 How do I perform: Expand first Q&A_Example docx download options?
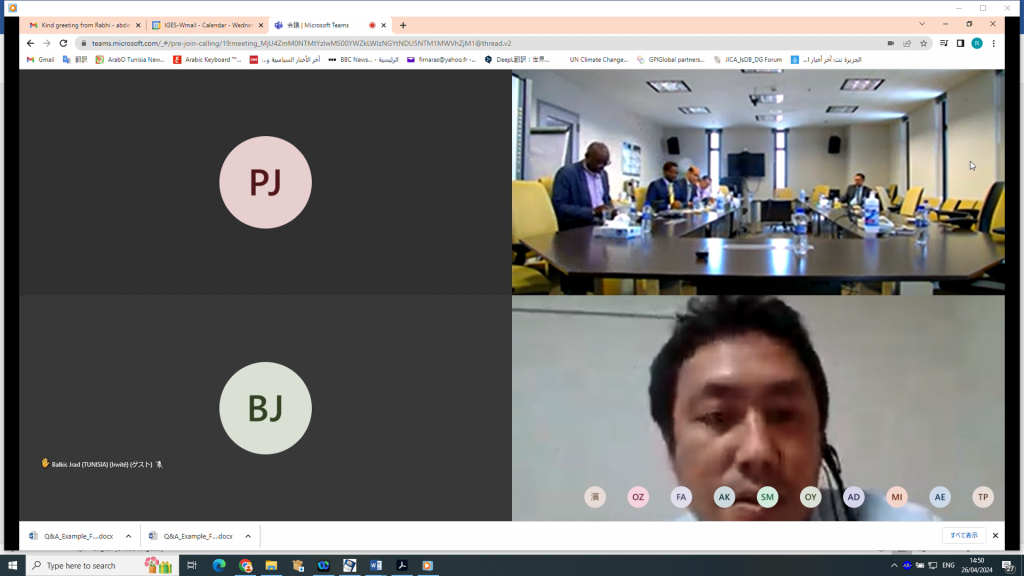128,536
